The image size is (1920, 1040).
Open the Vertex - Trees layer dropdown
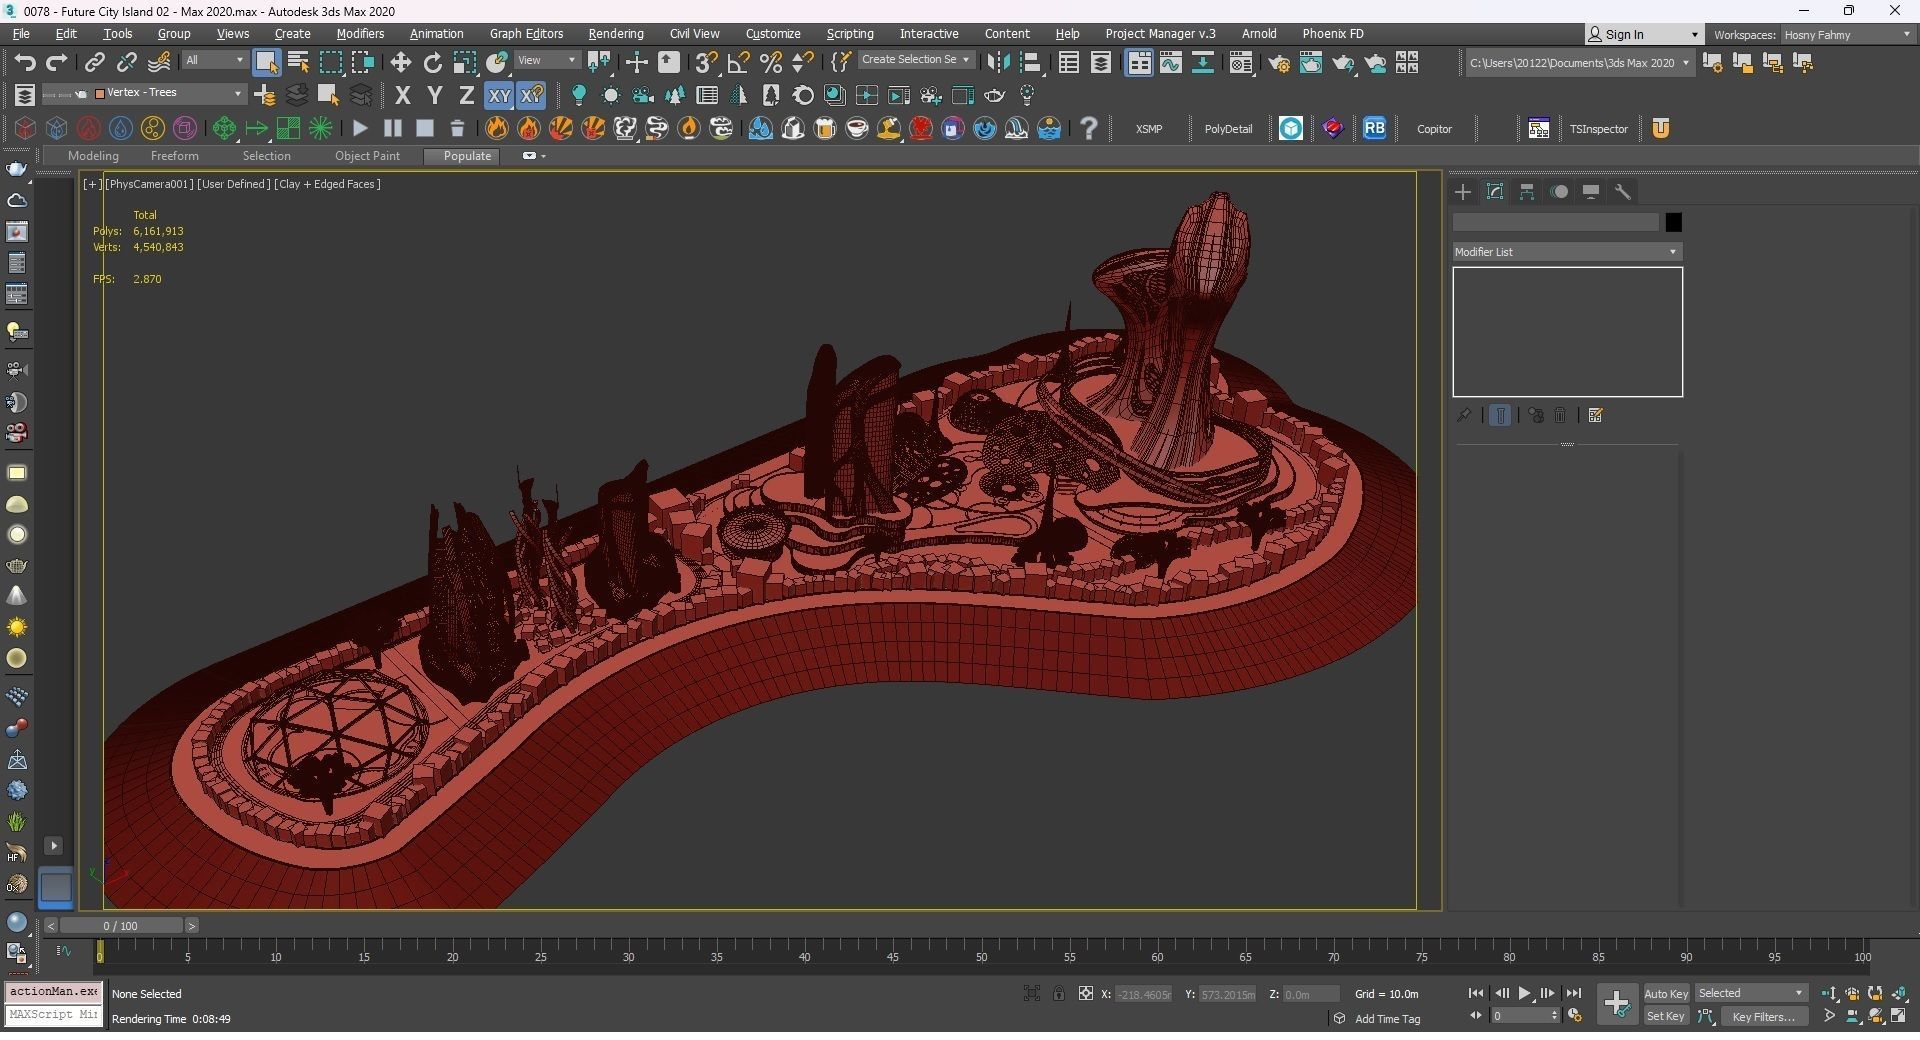coord(169,93)
